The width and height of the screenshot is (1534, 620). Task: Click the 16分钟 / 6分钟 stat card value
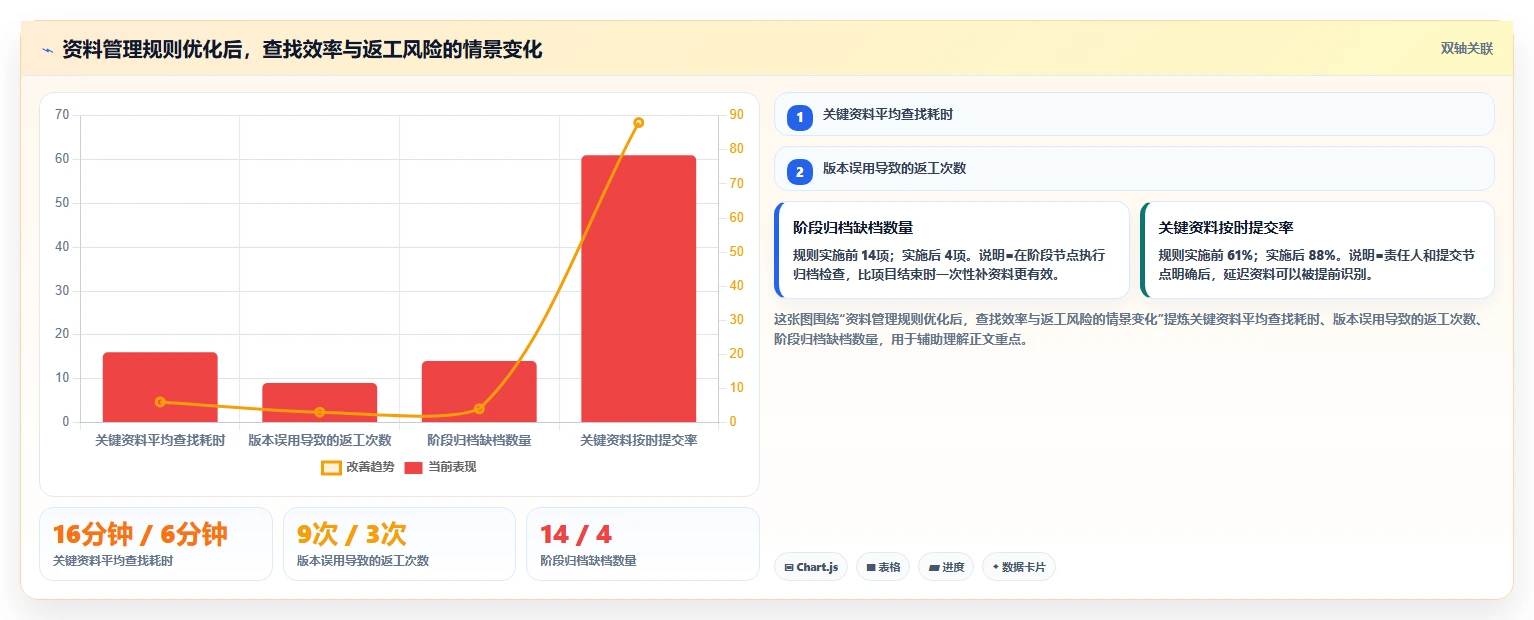click(x=140, y=535)
